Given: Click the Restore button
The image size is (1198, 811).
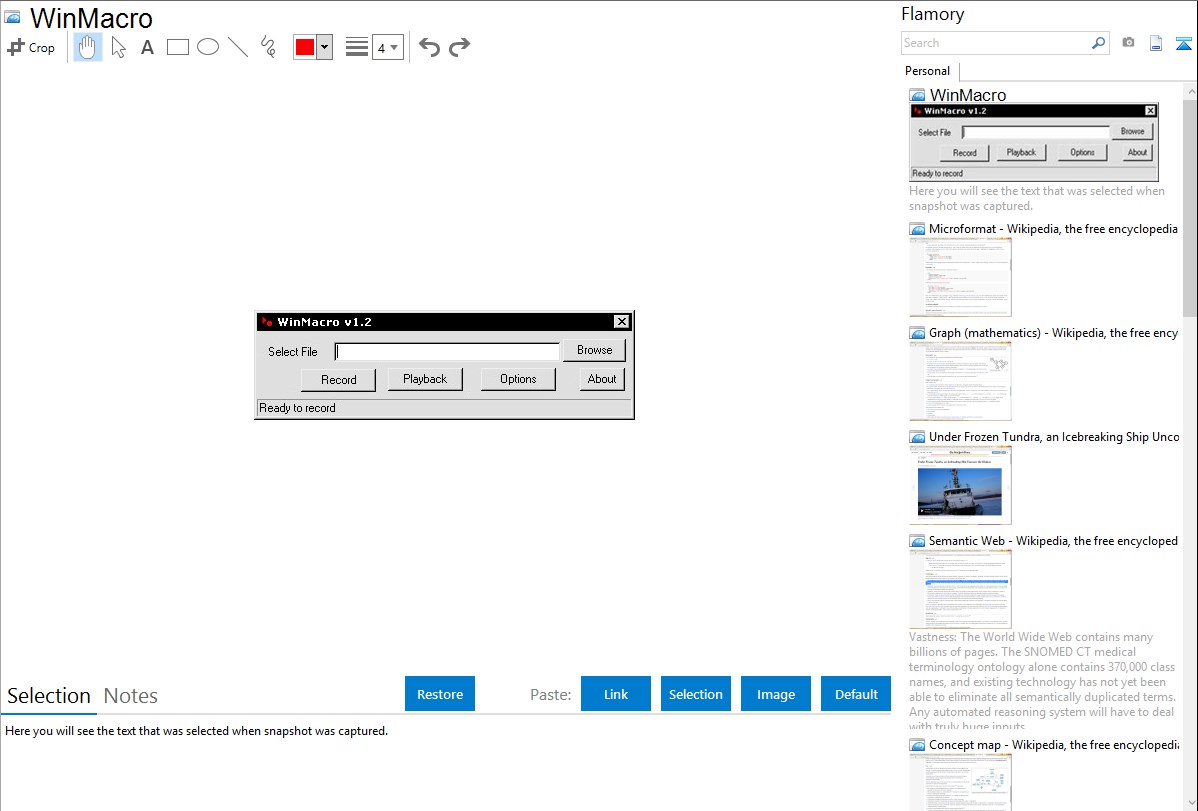Looking at the screenshot, I should coord(440,694).
